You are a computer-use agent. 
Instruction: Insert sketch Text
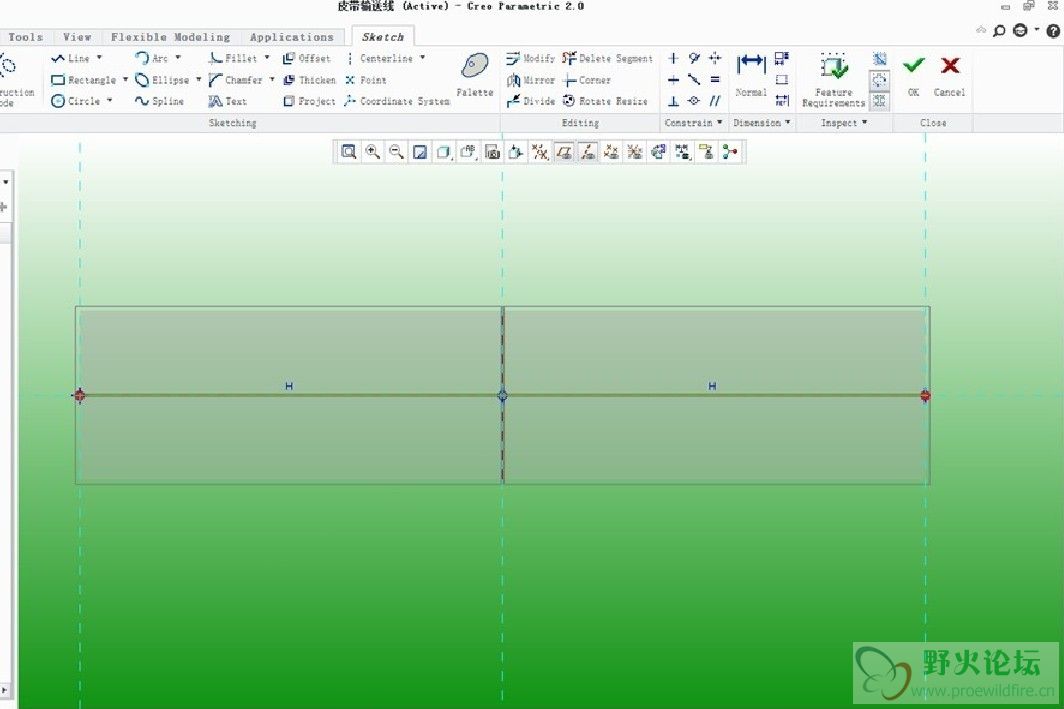tap(227, 101)
